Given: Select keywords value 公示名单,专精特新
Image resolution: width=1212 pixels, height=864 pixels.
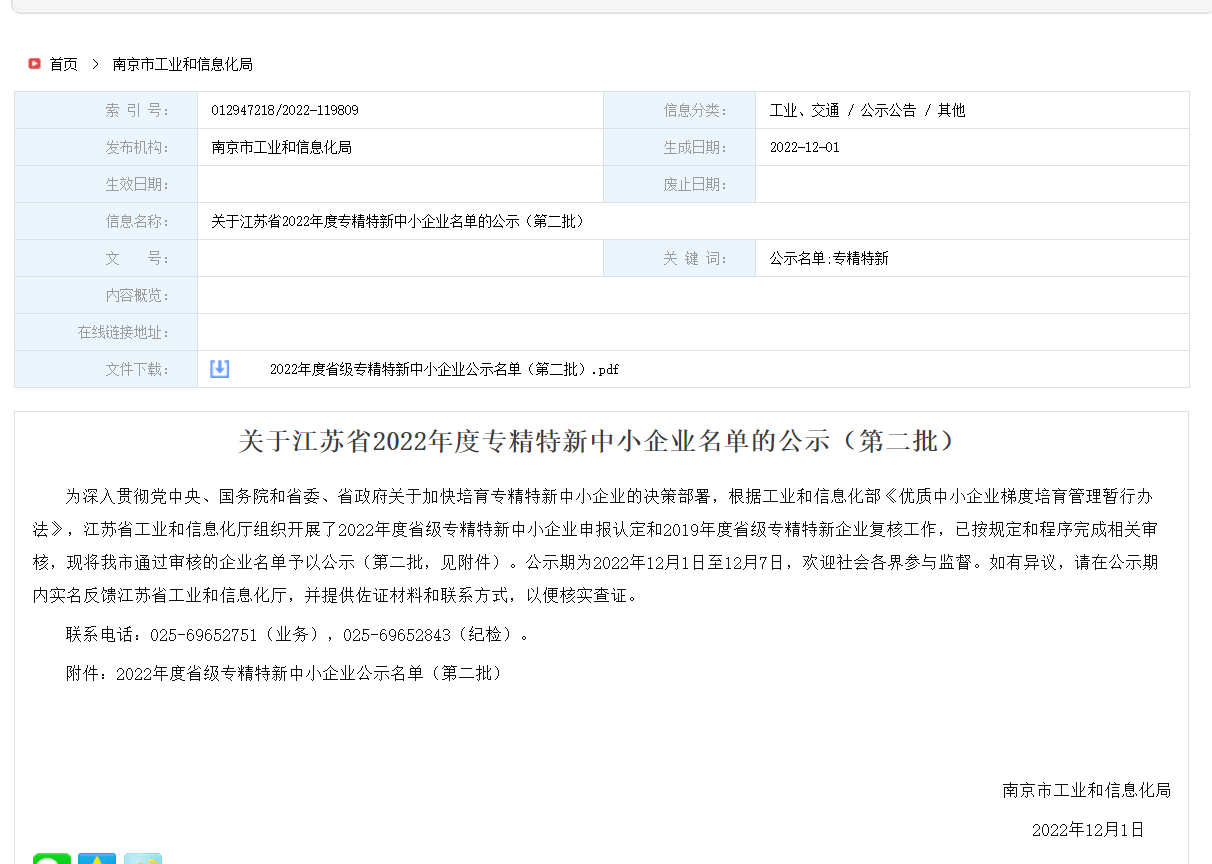Looking at the screenshot, I should (829, 258).
